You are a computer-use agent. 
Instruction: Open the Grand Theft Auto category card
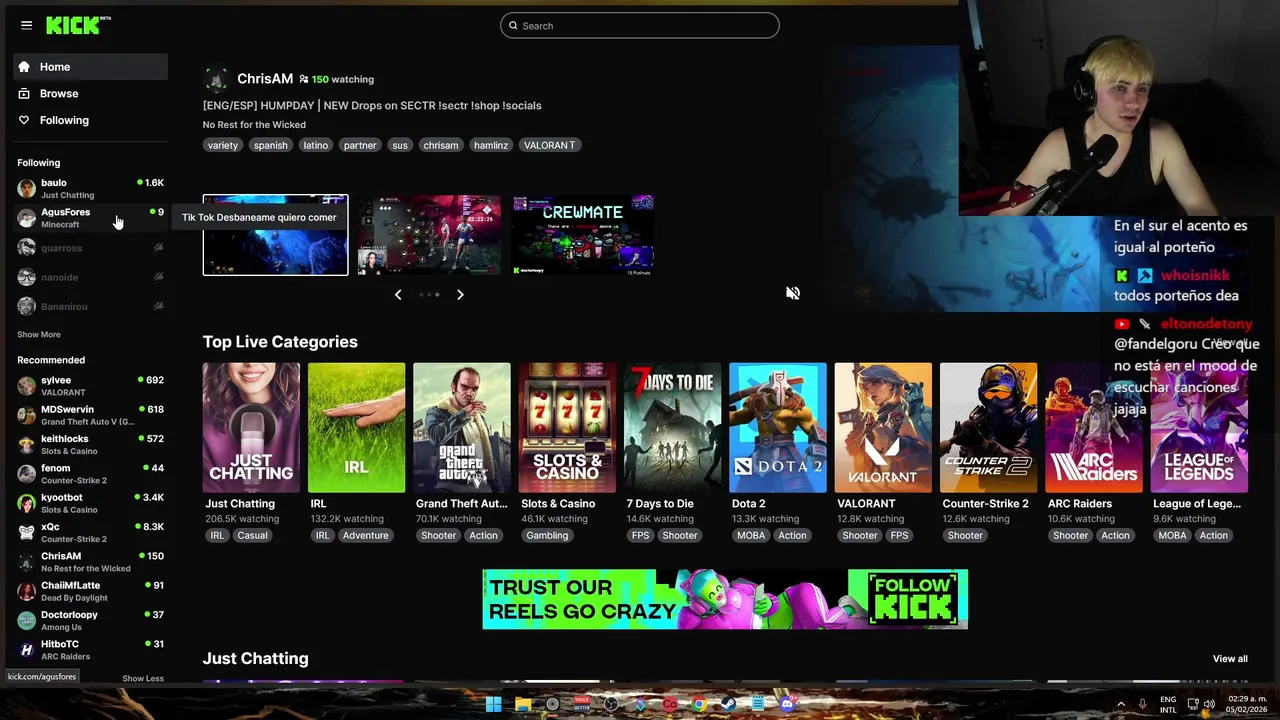(x=462, y=428)
